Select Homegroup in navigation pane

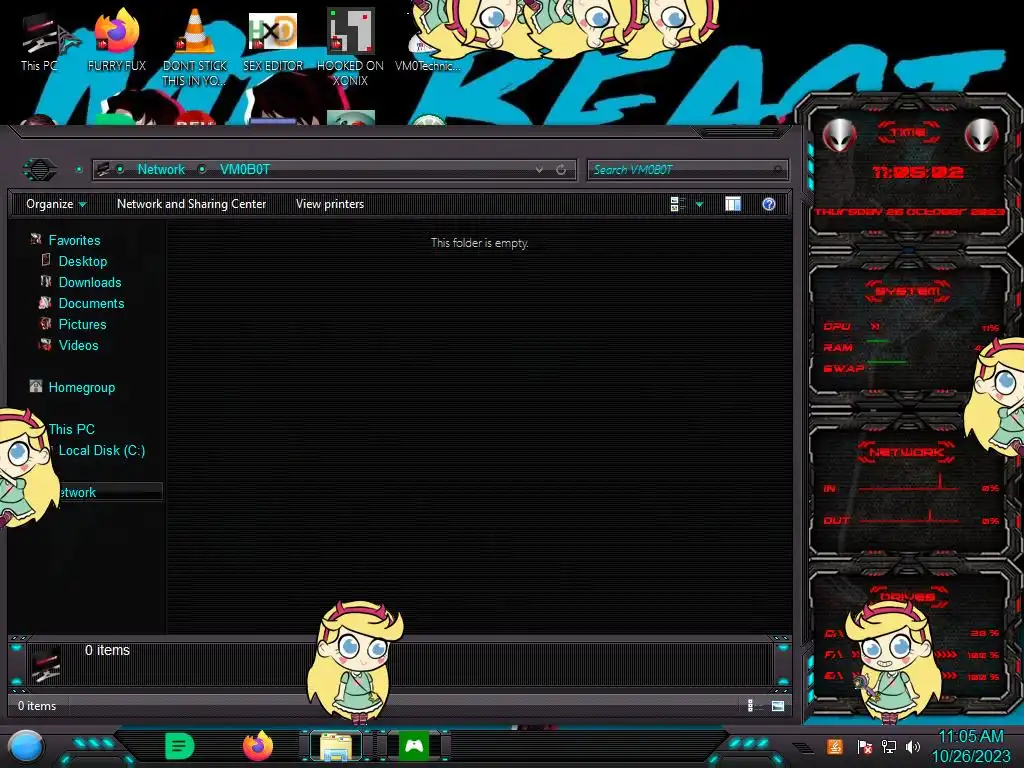pos(82,387)
